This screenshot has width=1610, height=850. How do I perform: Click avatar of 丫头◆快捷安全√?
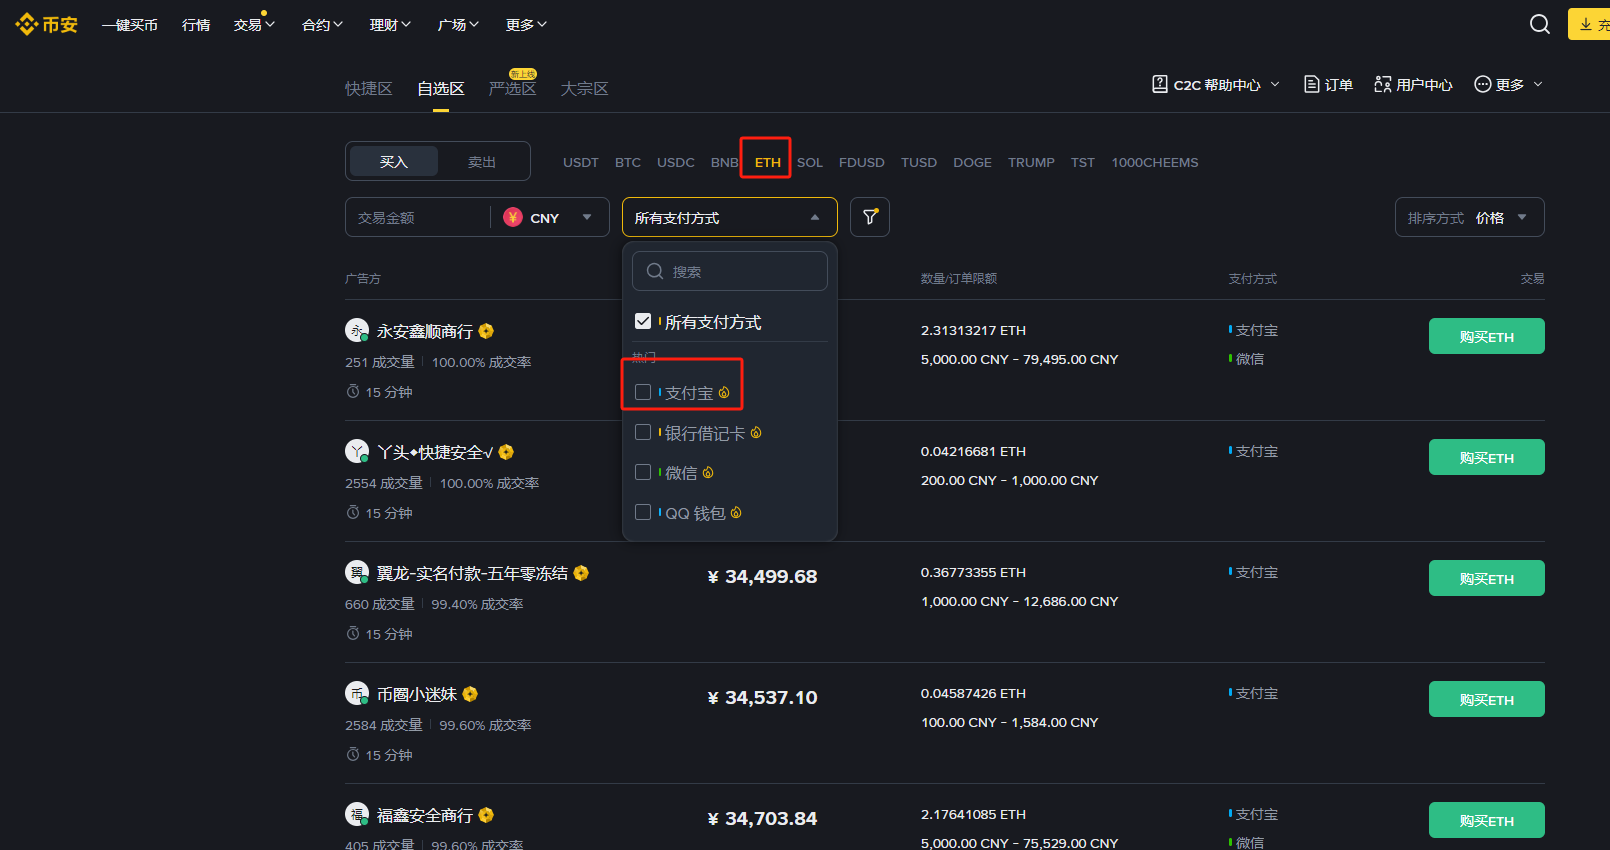(x=357, y=451)
